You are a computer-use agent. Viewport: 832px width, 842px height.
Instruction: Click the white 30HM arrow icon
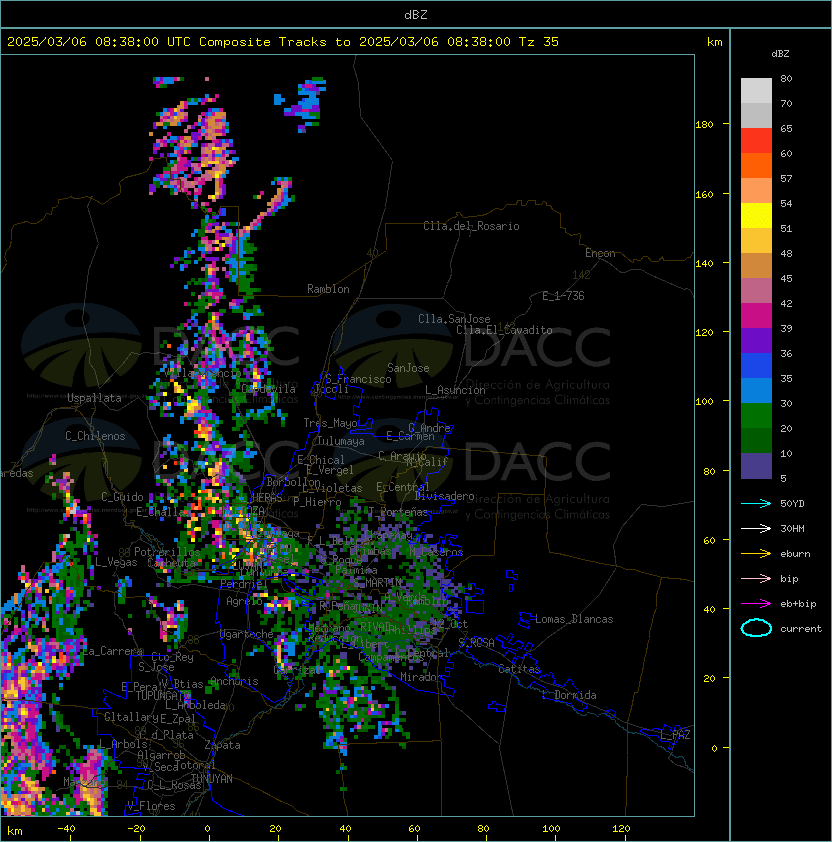(x=756, y=528)
